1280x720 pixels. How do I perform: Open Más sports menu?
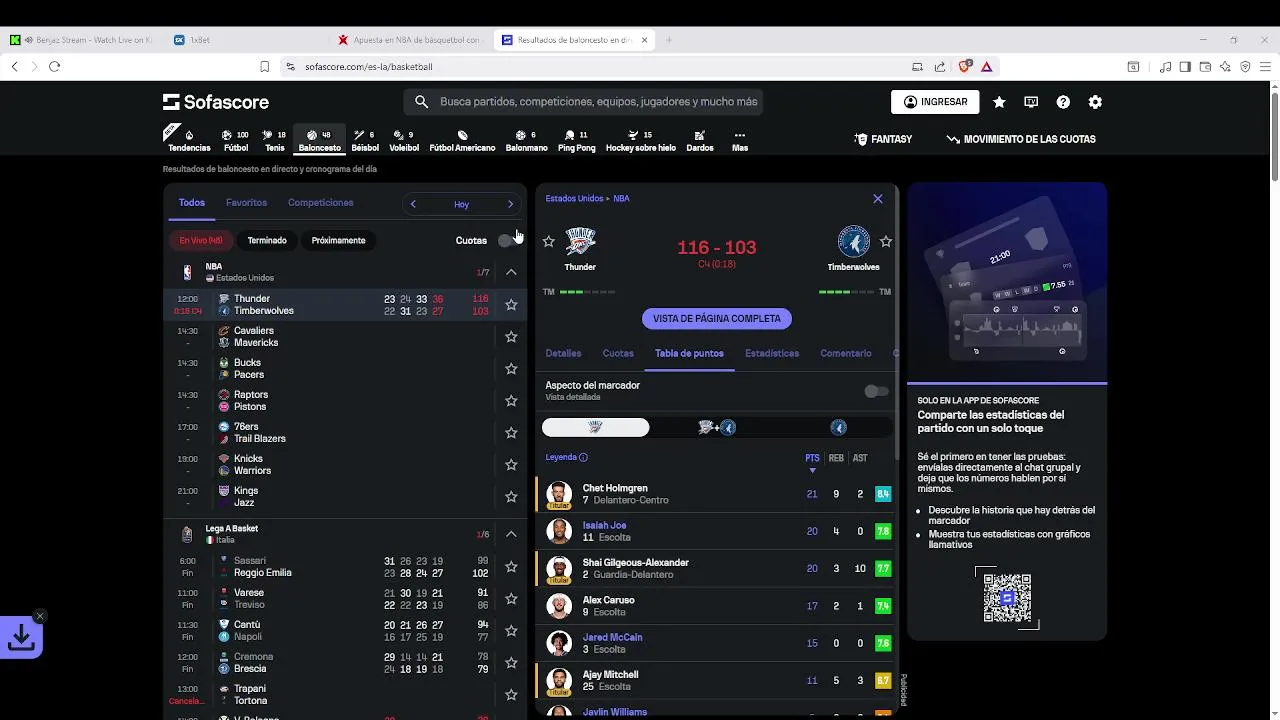pyautogui.click(x=740, y=140)
